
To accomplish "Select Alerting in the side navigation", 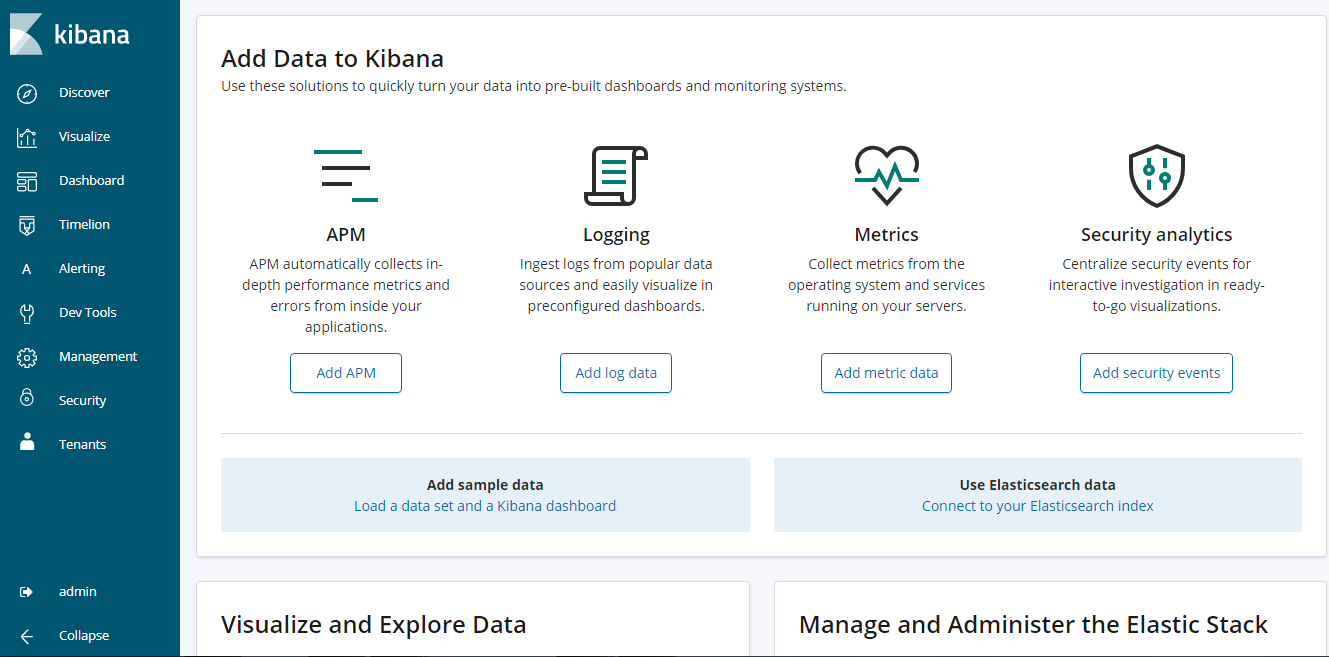I will pyautogui.click(x=82, y=269).
